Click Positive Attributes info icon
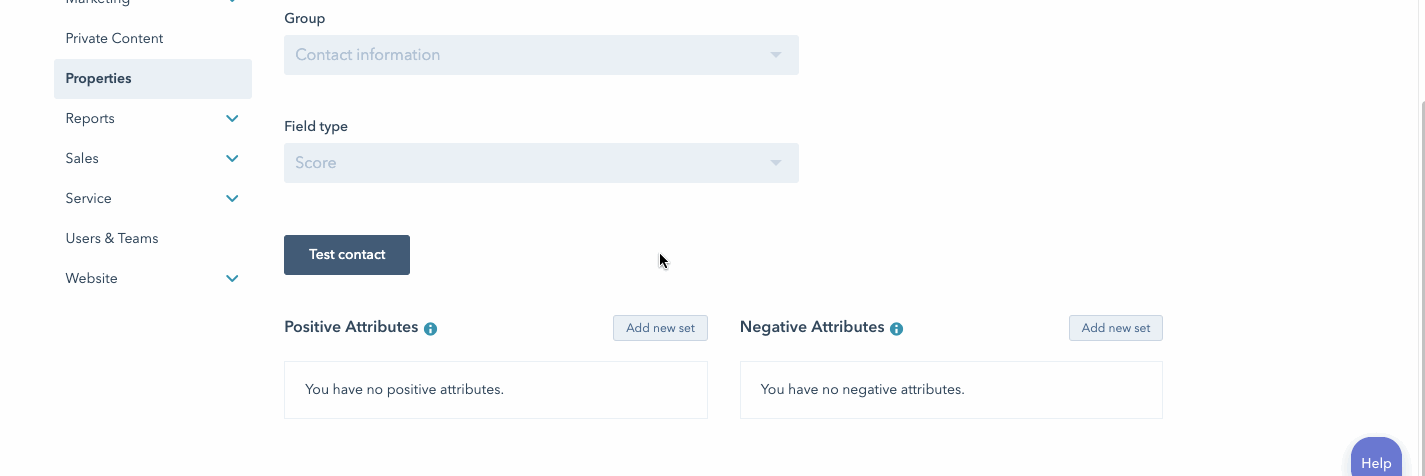The height and width of the screenshot is (476, 1425). (431, 329)
